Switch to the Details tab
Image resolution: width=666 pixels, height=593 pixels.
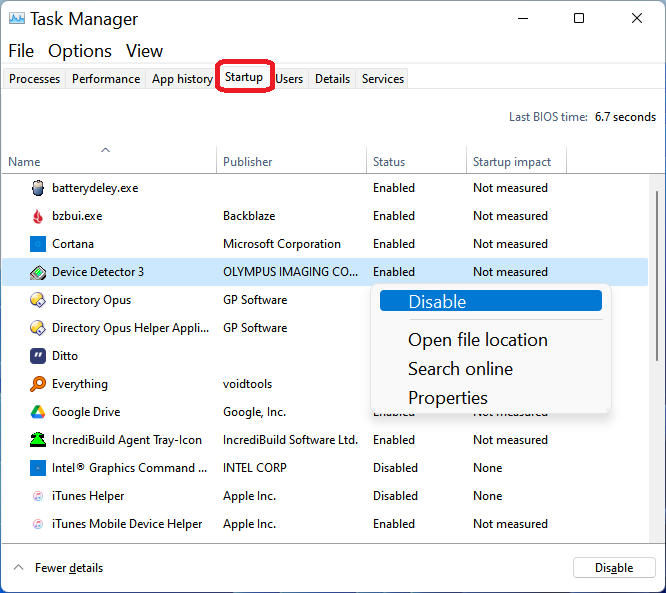coord(332,79)
